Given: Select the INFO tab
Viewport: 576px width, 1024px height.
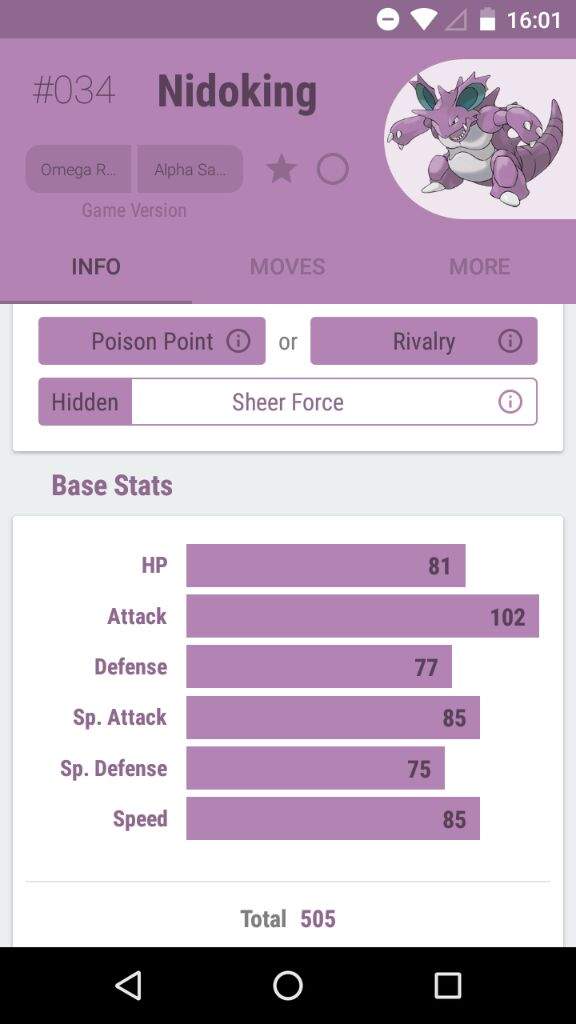Looking at the screenshot, I should tap(96, 266).
